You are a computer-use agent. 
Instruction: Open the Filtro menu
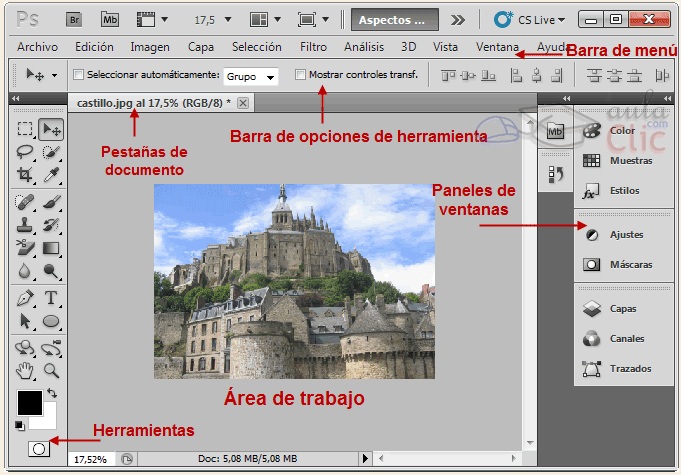coord(313,47)
